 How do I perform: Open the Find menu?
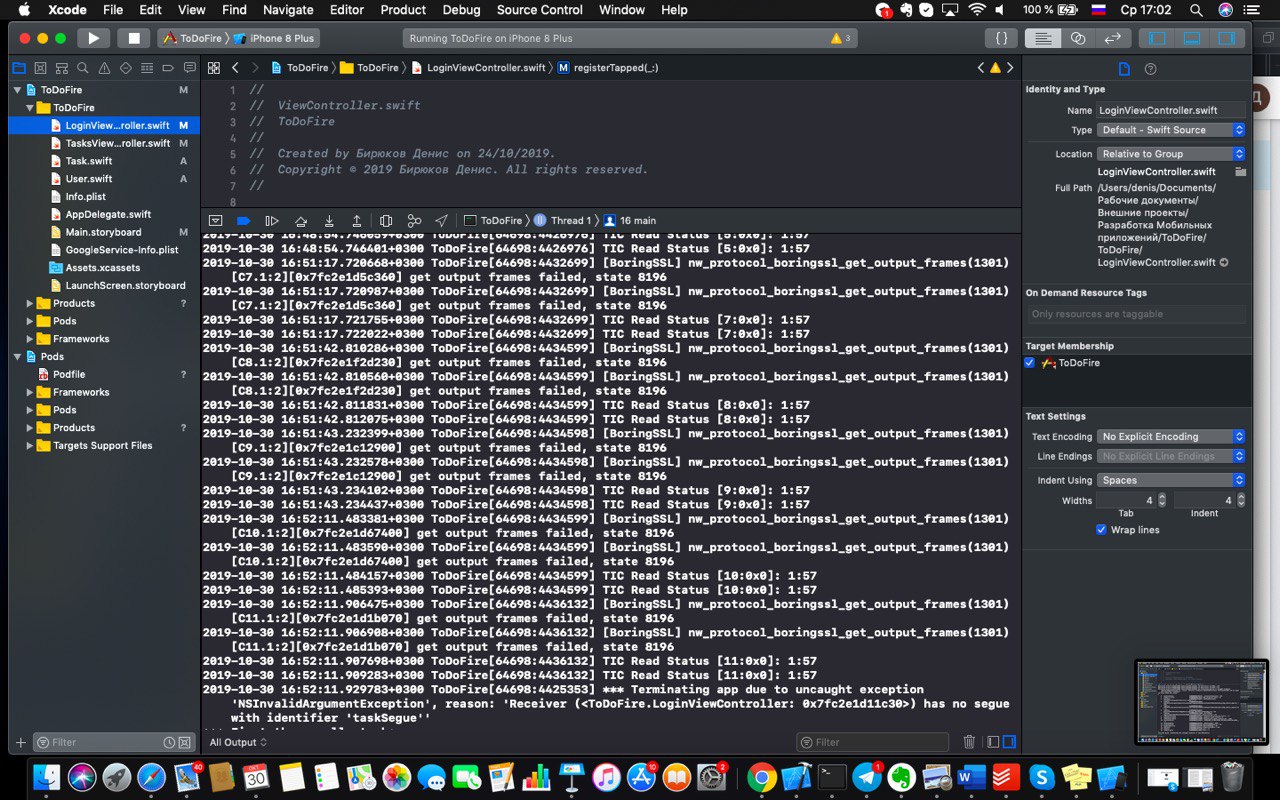pos(234,10)
